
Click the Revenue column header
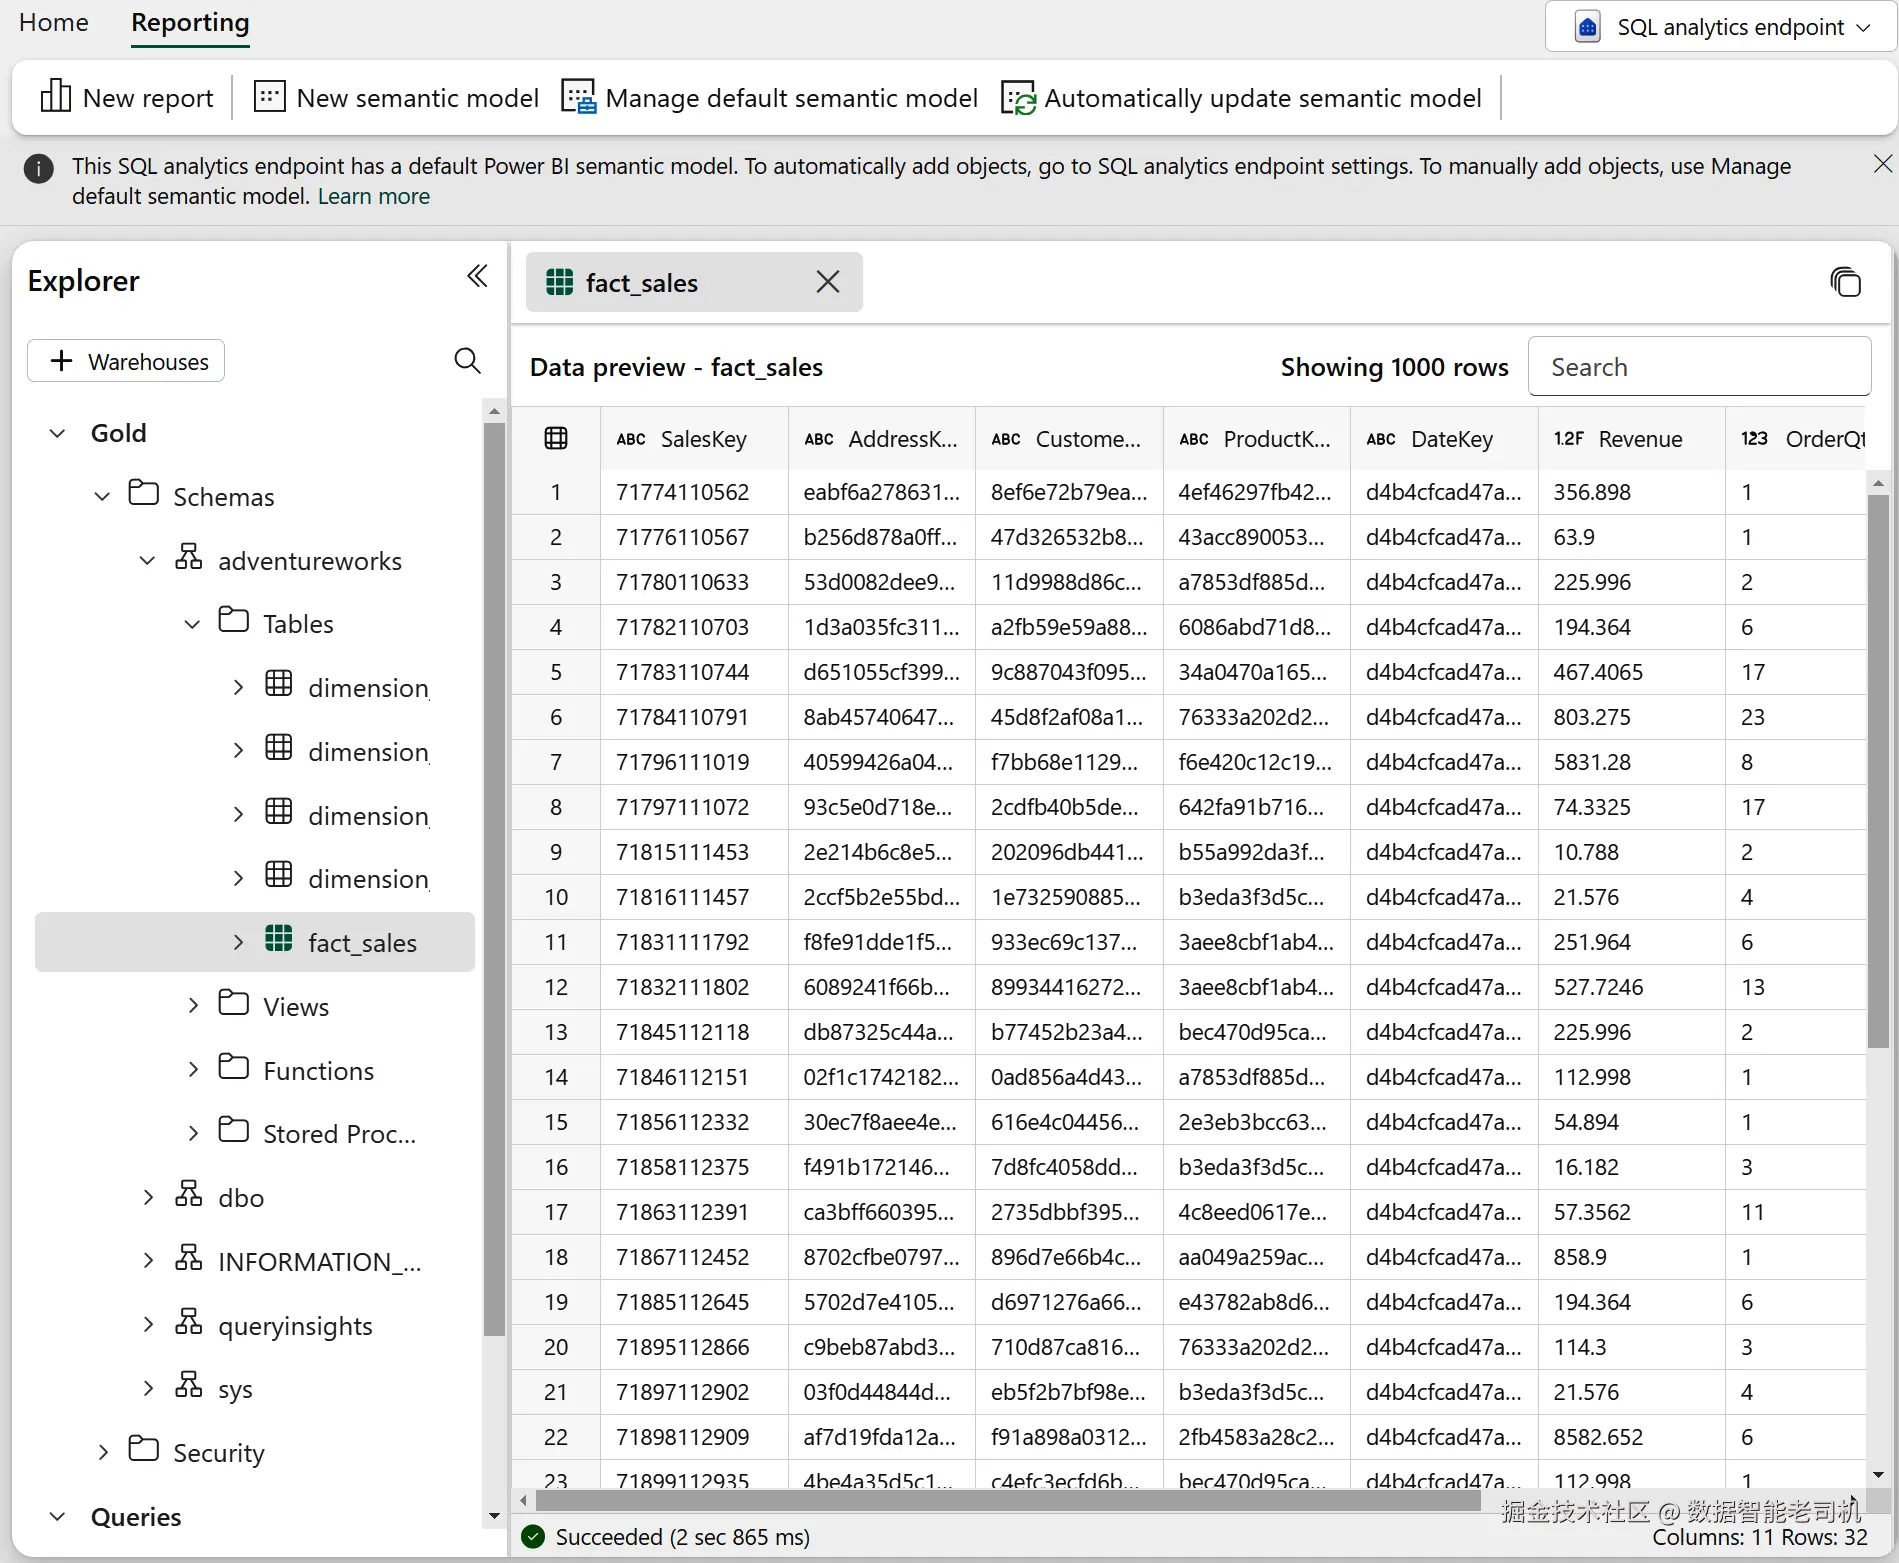coord(1631,439)
